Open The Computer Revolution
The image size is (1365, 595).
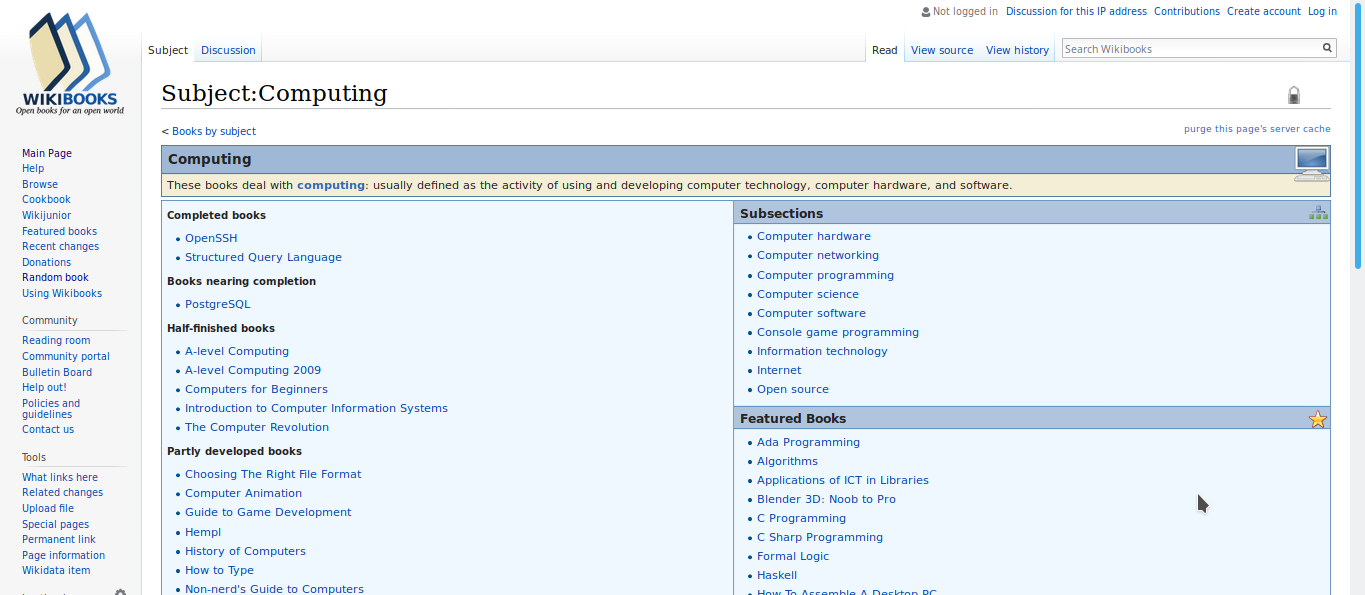pyautogui.click(x=257, y=427)
